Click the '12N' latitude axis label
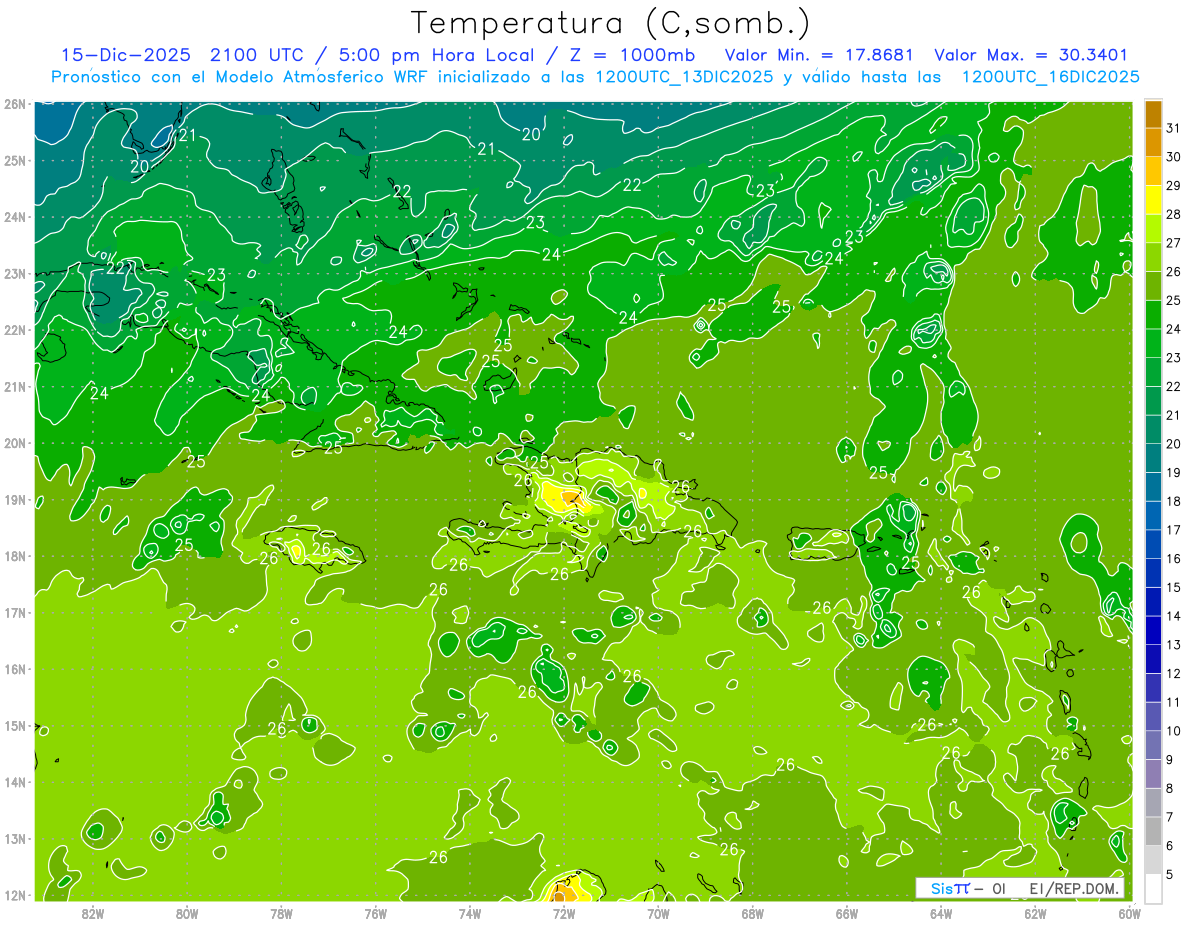1200x927 pixels. (x=15, y=895)
